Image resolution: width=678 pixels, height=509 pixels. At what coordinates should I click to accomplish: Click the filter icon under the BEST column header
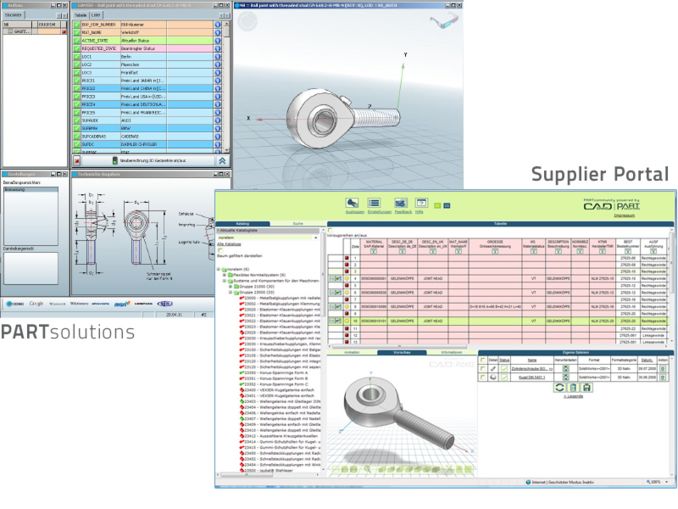(x=628, y=251)
